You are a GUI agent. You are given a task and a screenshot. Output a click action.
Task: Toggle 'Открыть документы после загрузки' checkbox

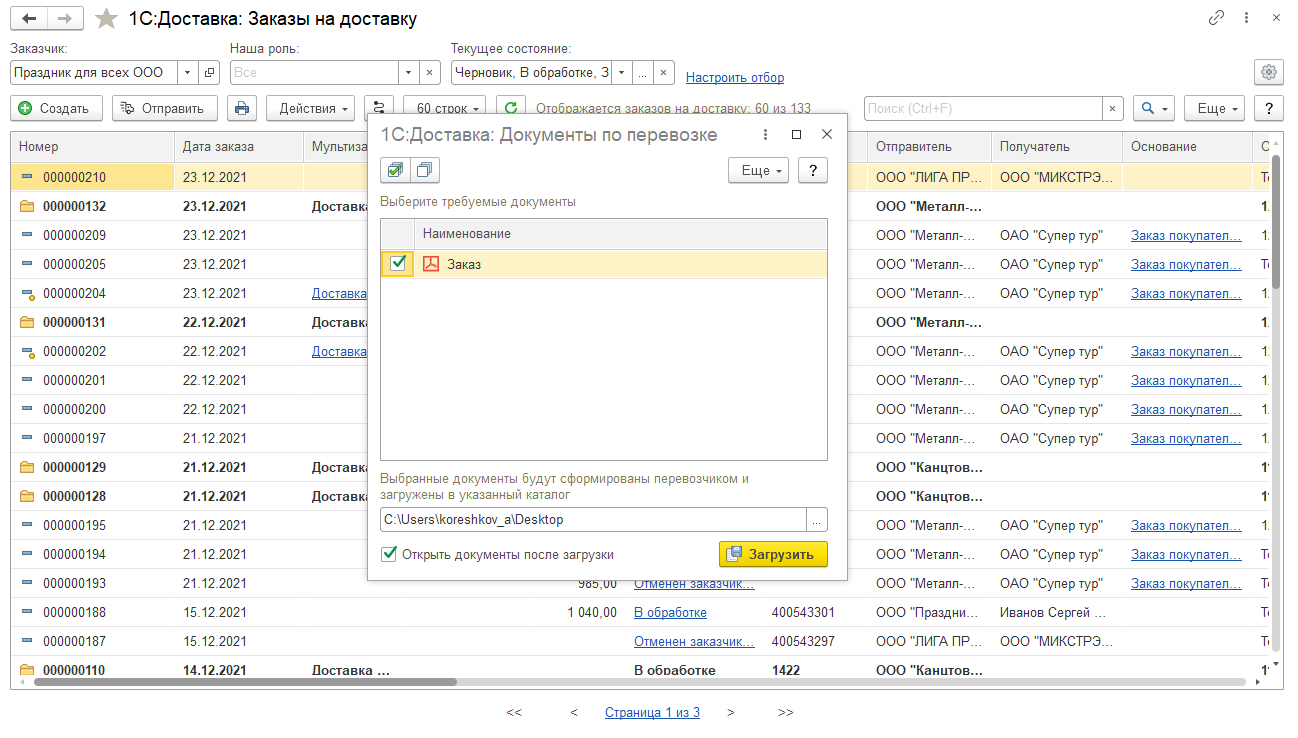390,554
